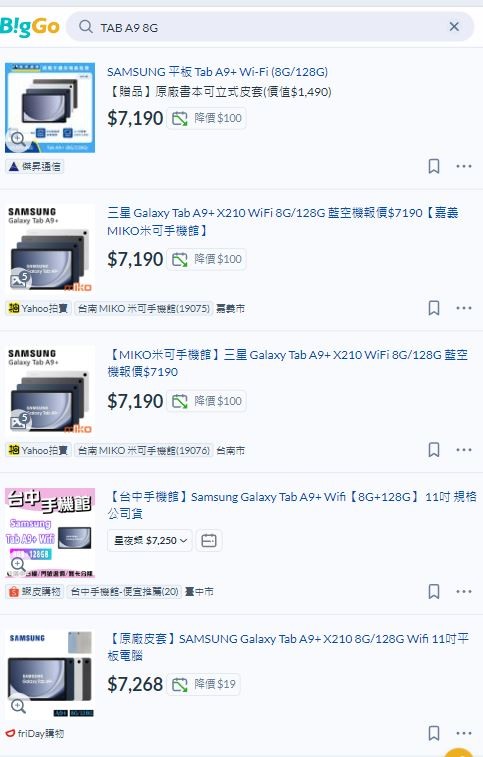This screenshot has height=757, width=483.
Task: Open price history icon beside $7,268
Action: (180, 684)
